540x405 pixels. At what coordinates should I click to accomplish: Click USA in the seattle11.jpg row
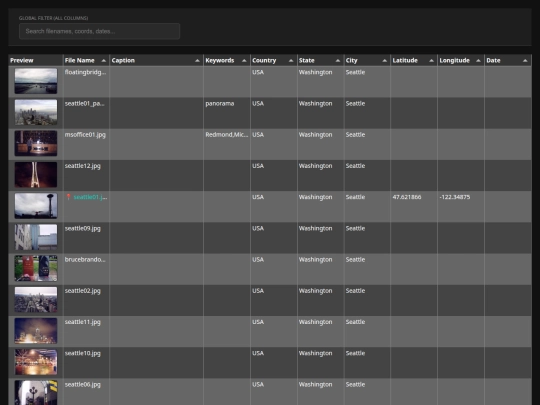[x=258, y=322]
